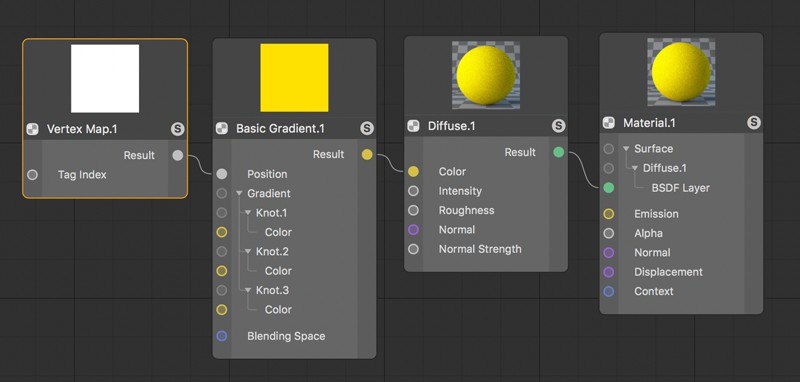This screenshot has height=382, width=800.
Task: Click the Vertex Map.1 Result output port
Action: pyautogui.click(x=178, y=156)
